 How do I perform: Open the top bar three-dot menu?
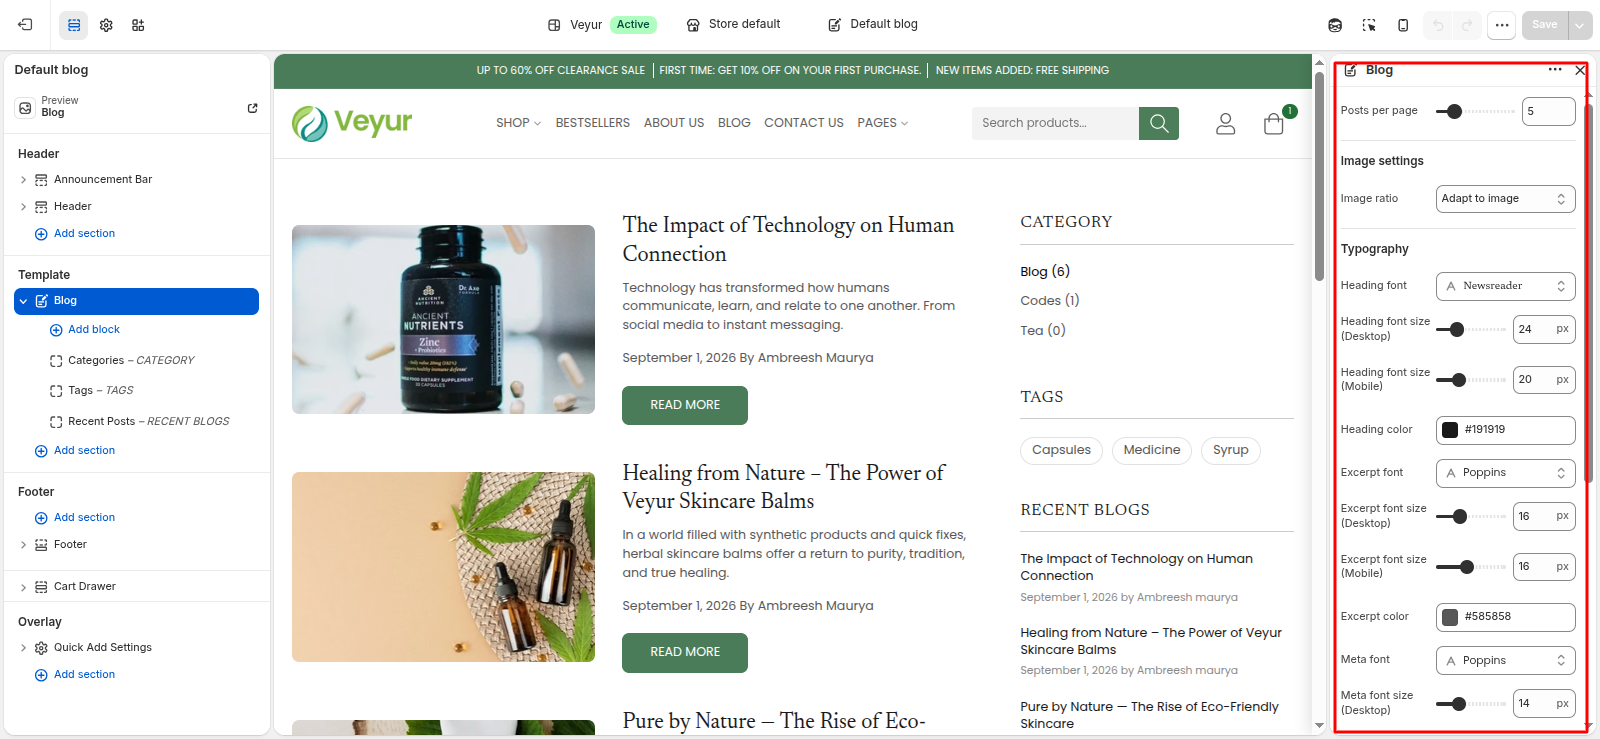1501,25
